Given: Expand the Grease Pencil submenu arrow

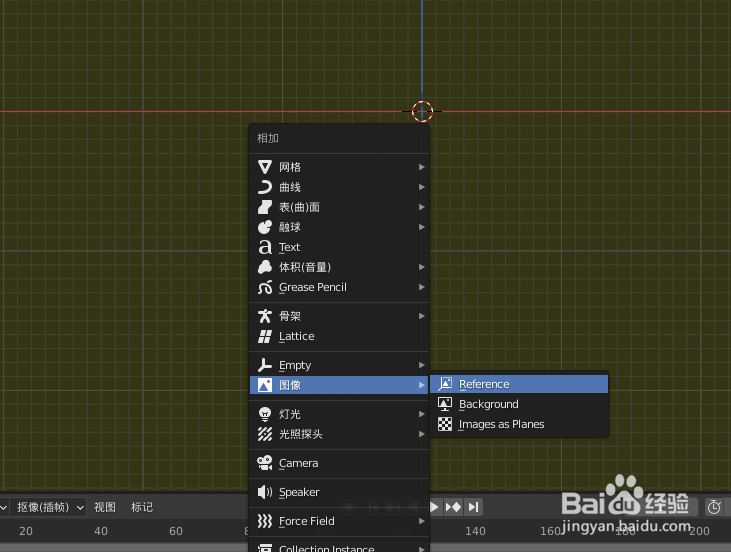Looking at the screenshot, I should (421, 287).
